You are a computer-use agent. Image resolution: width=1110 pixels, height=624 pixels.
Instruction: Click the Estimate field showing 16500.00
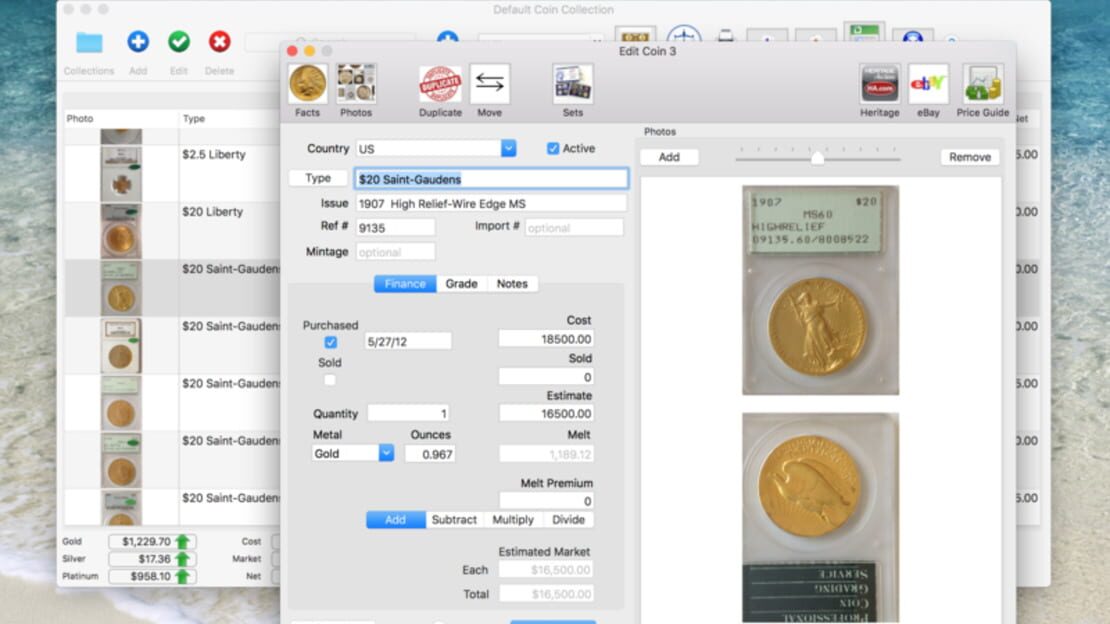[x=546, y=414]
